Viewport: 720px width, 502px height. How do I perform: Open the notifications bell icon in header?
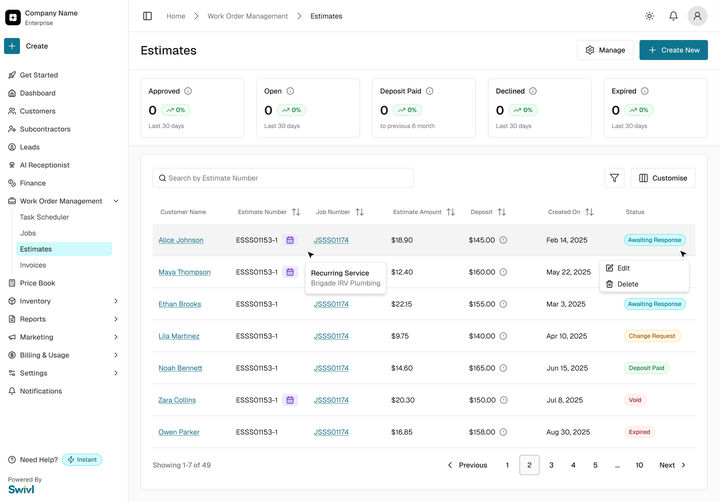(x=673, y=16)
